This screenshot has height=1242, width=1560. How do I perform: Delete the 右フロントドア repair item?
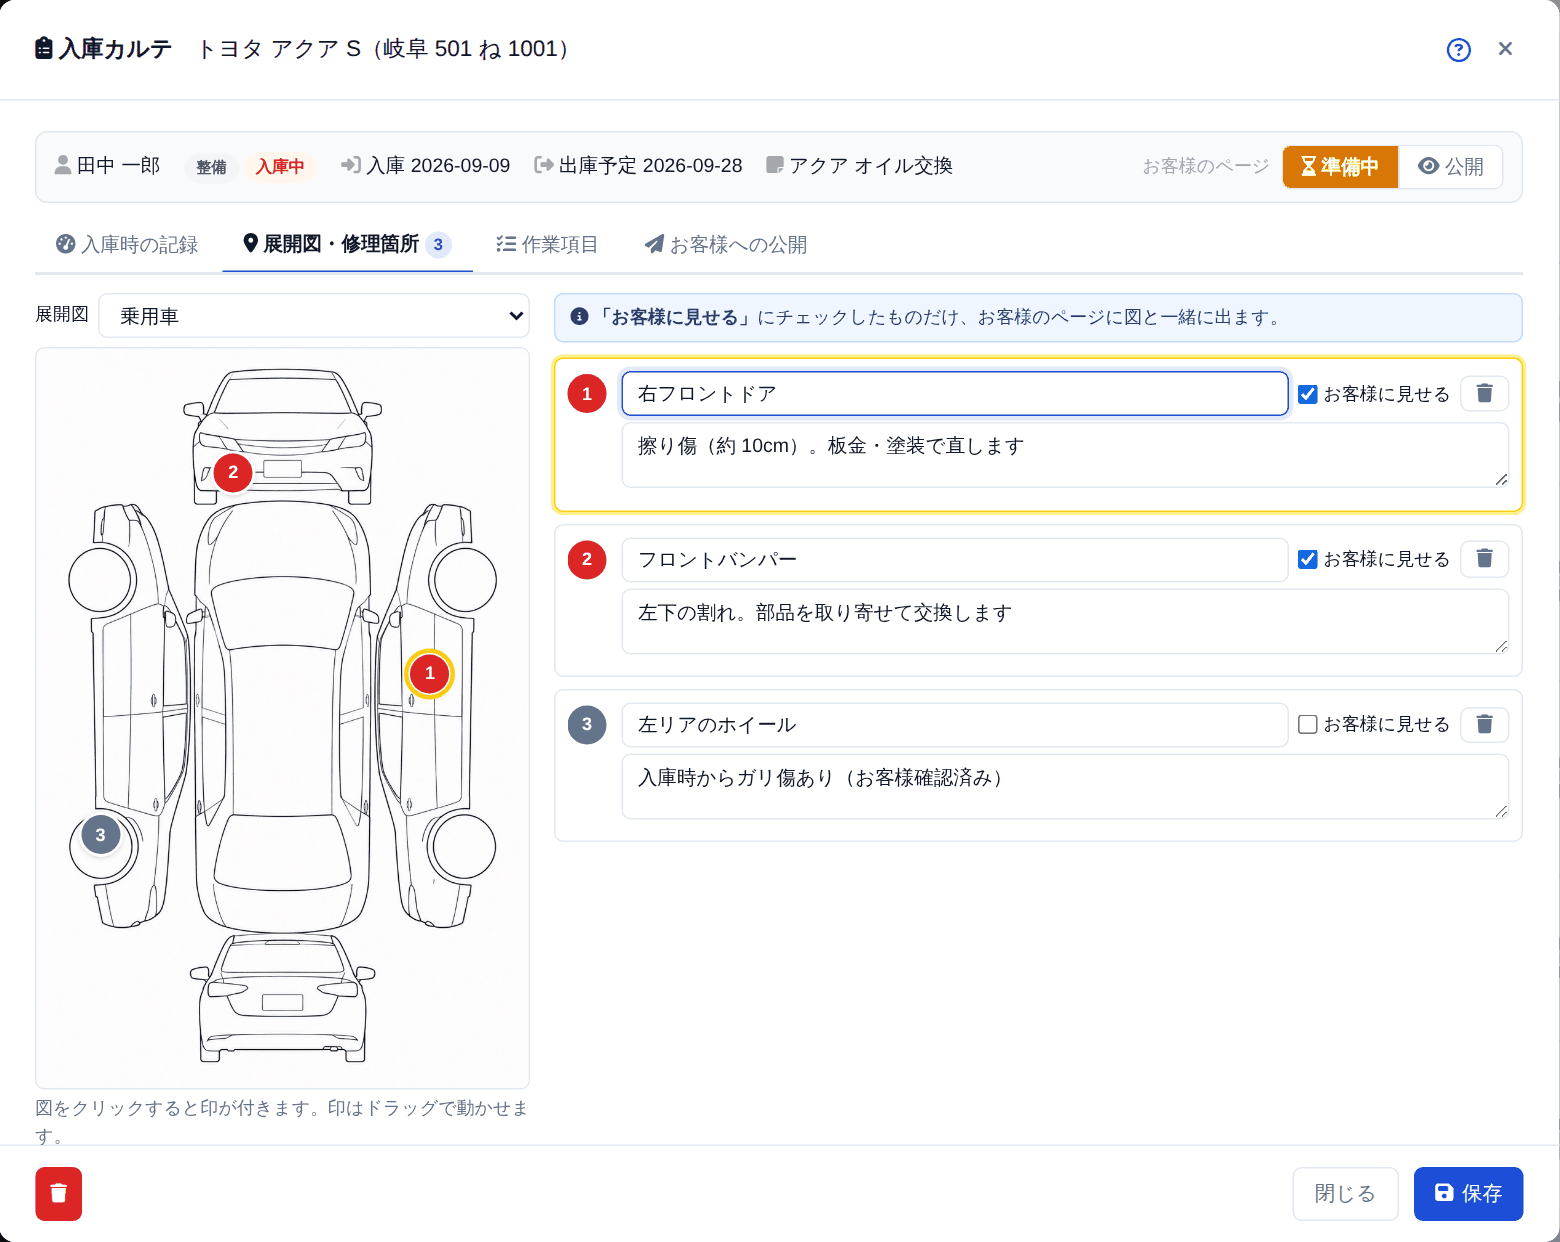point(1484,394)
